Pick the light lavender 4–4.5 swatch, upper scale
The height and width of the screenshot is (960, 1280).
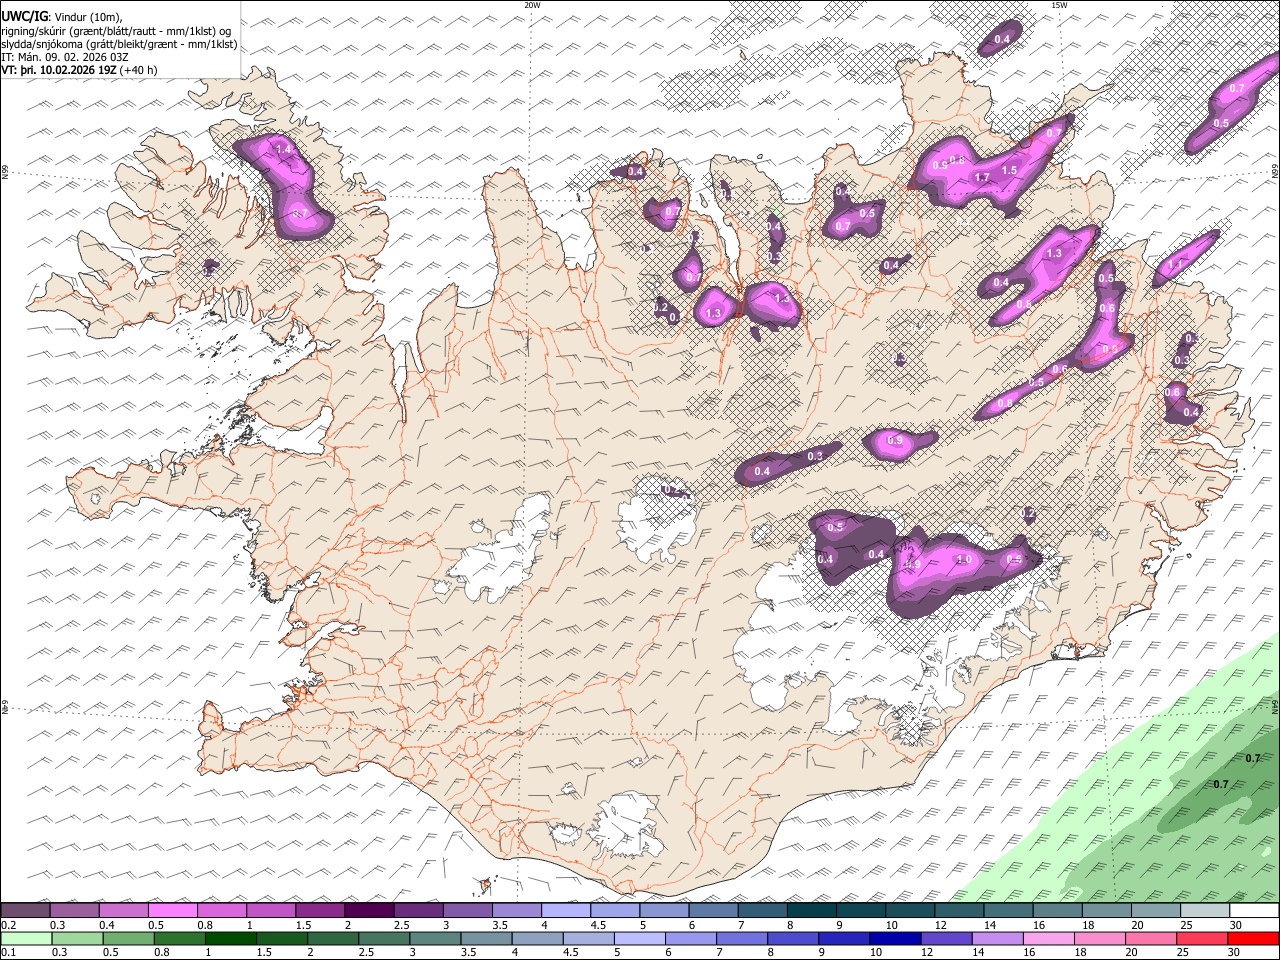(x=565, y=911)
